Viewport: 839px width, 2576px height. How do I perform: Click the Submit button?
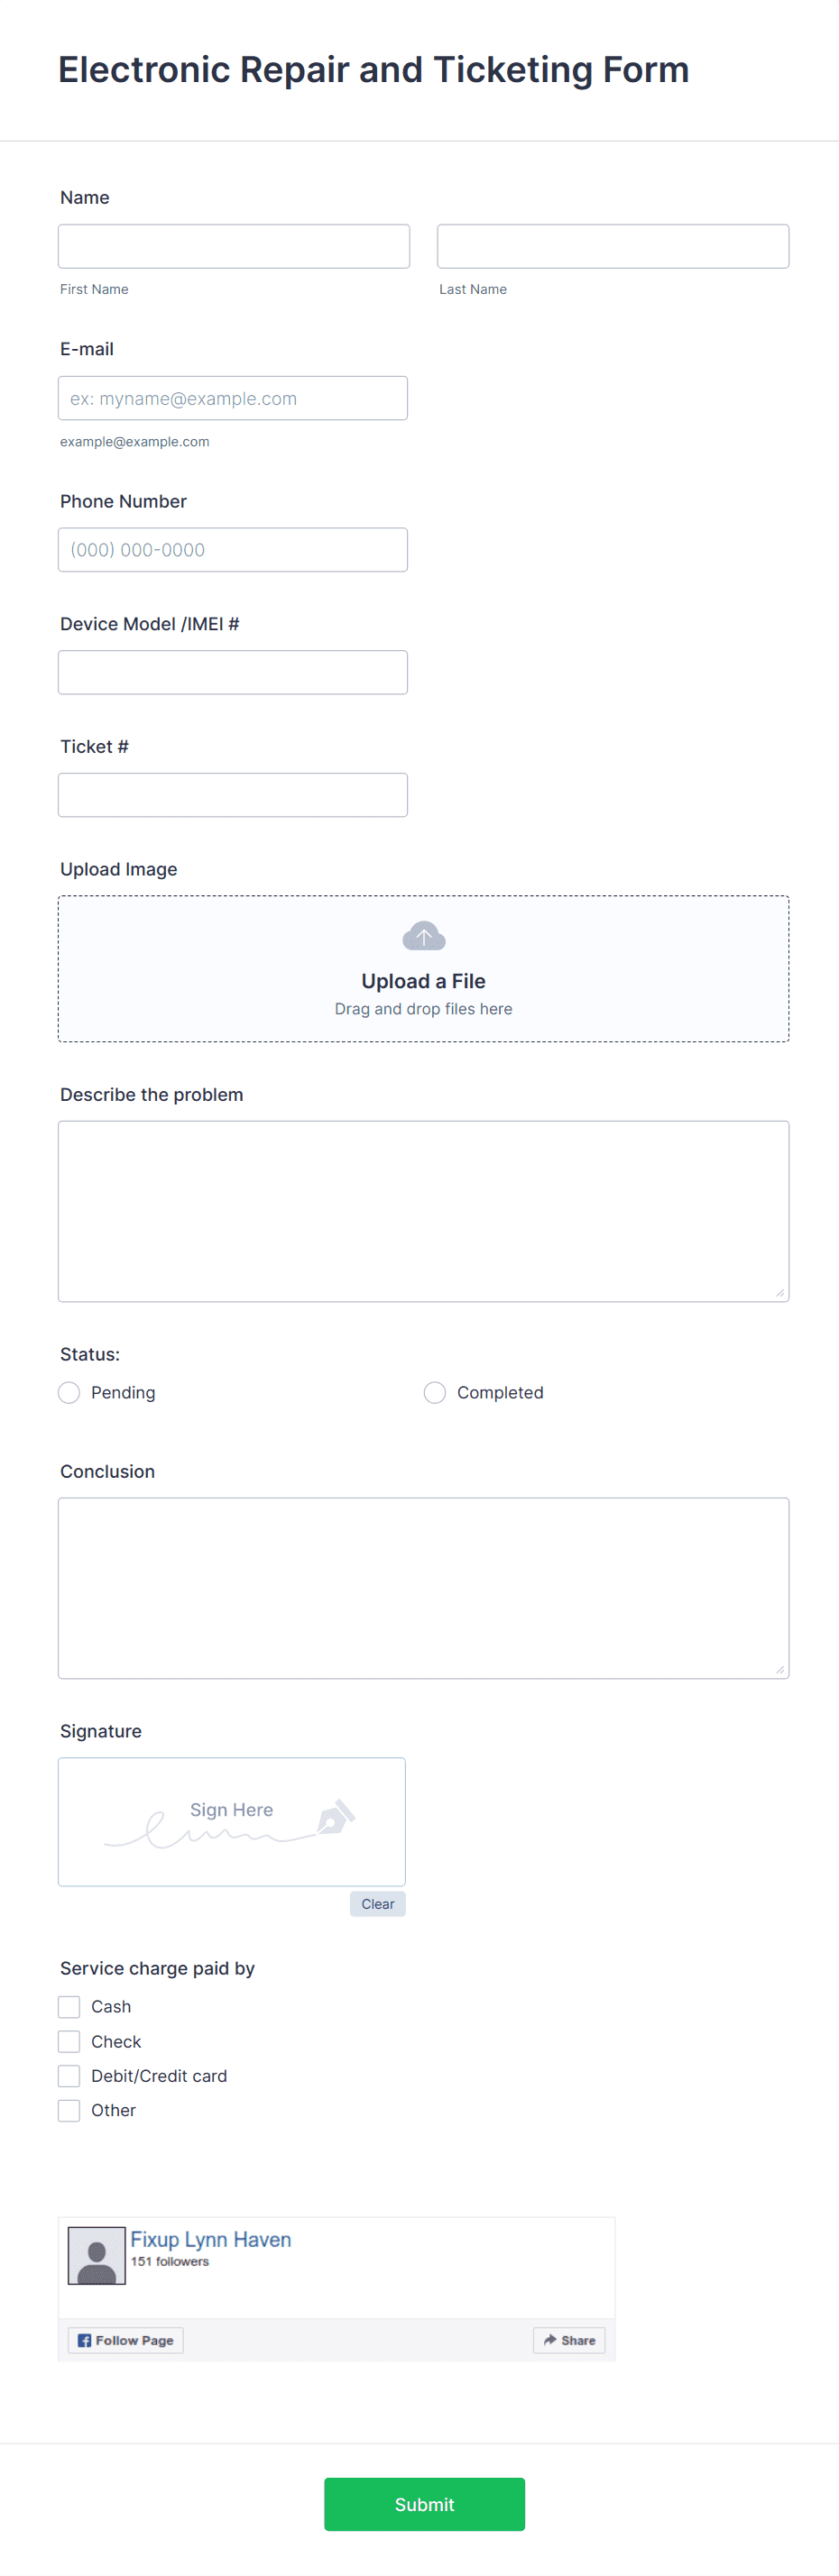[423, 2504]
